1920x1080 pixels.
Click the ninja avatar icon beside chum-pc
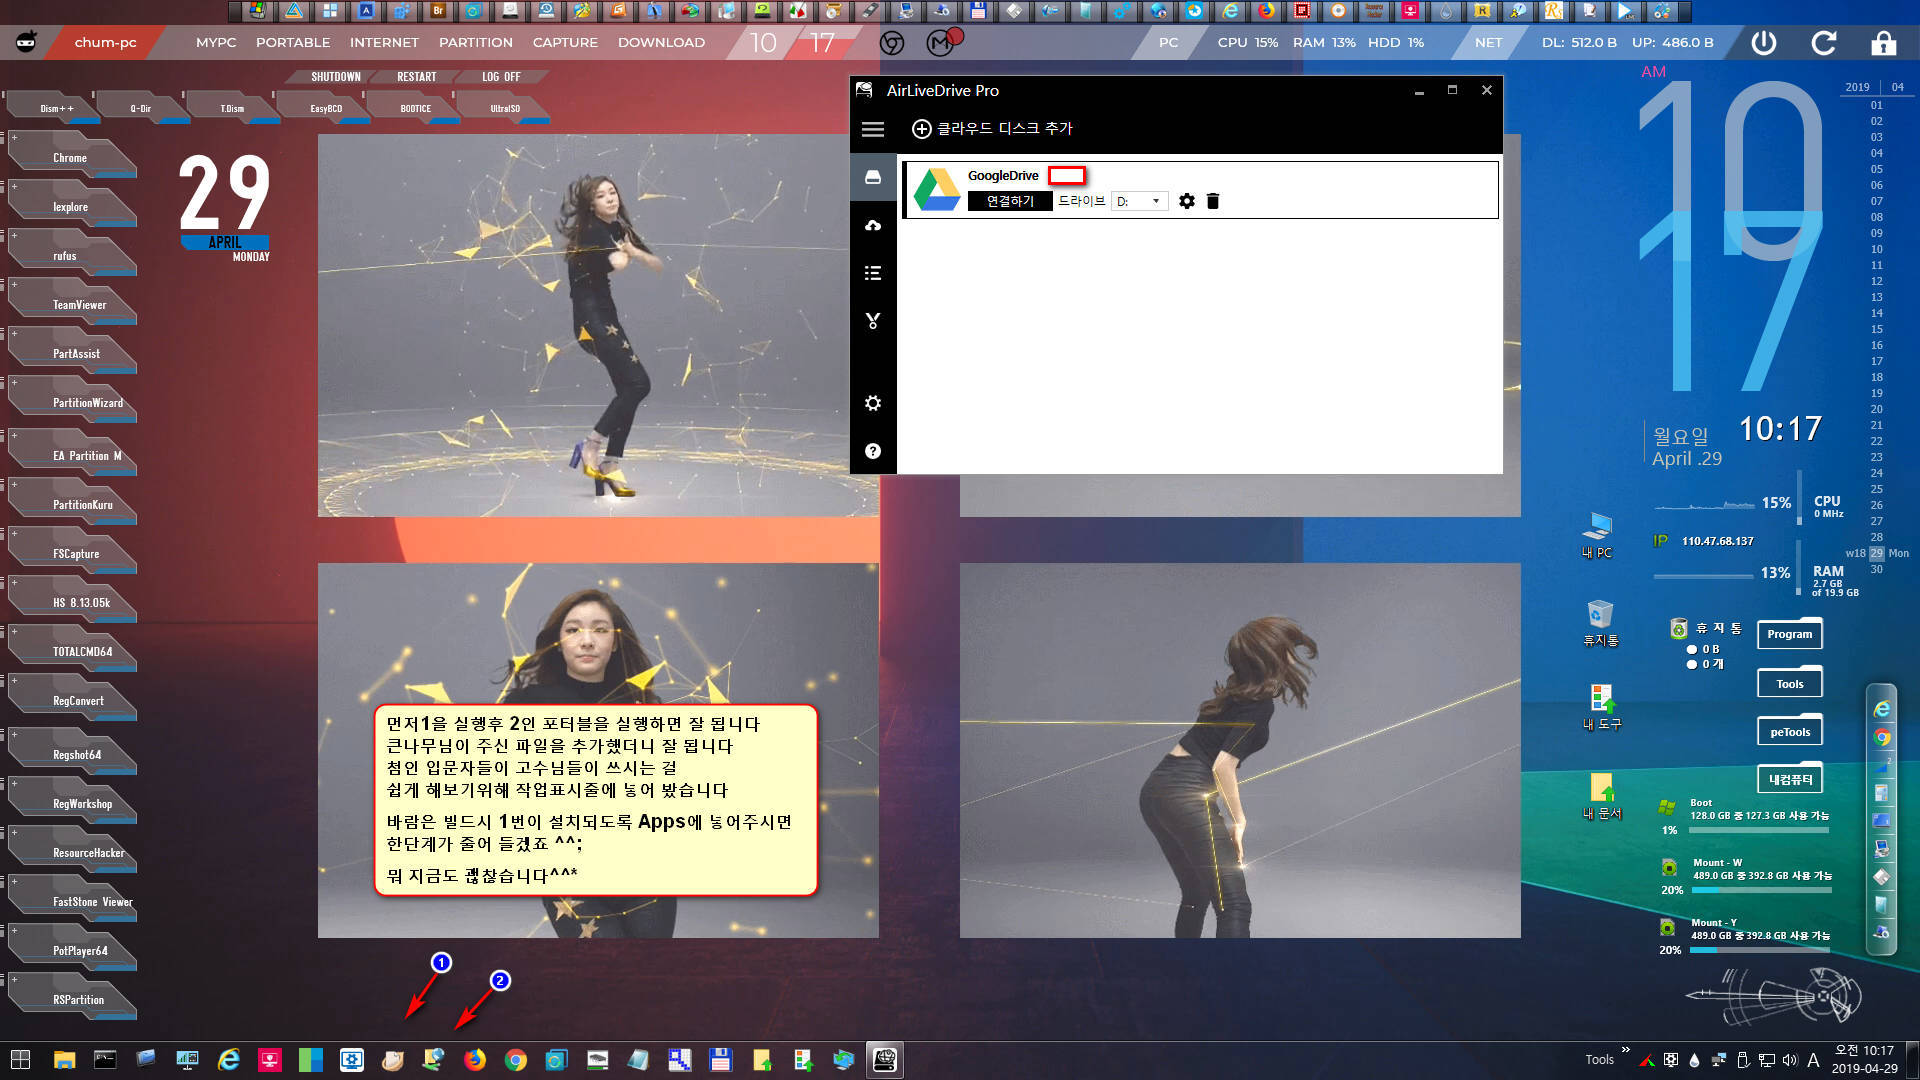27,42
